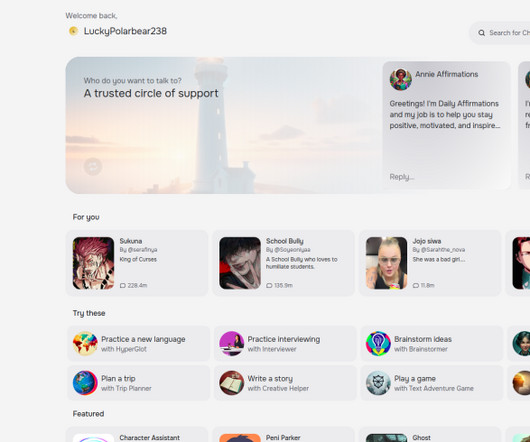This screenshot has height=442, width=530.
Task: Select Brainstorm ideas with Brainstormer
Action: point(432,343)
